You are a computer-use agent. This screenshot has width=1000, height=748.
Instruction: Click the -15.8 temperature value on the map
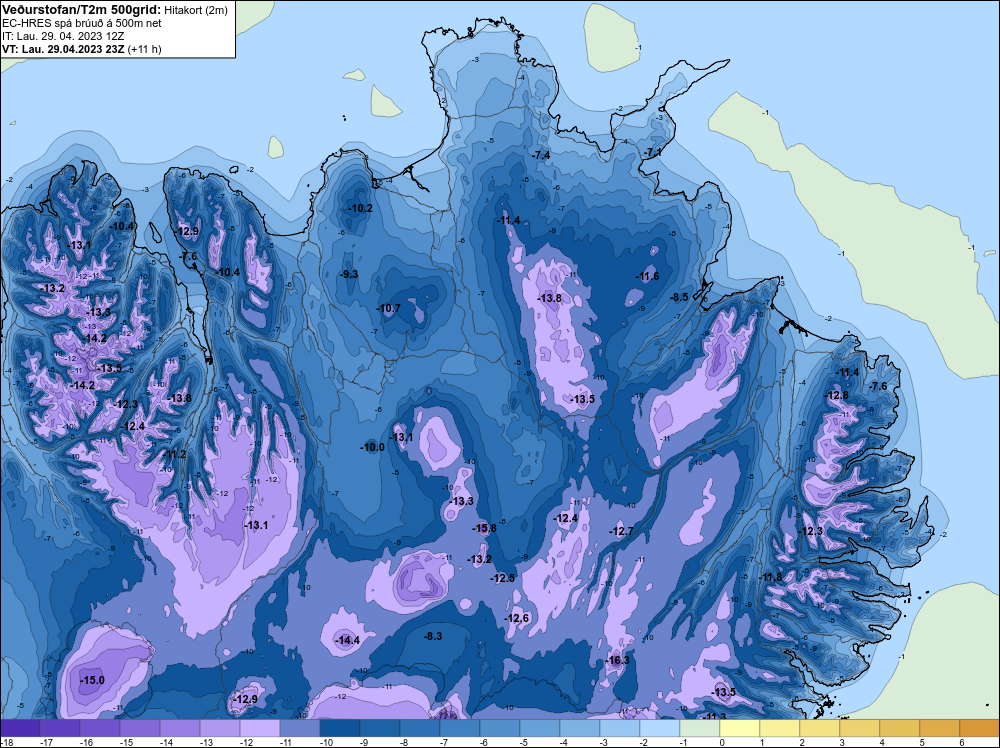click(x=484, y=528)
